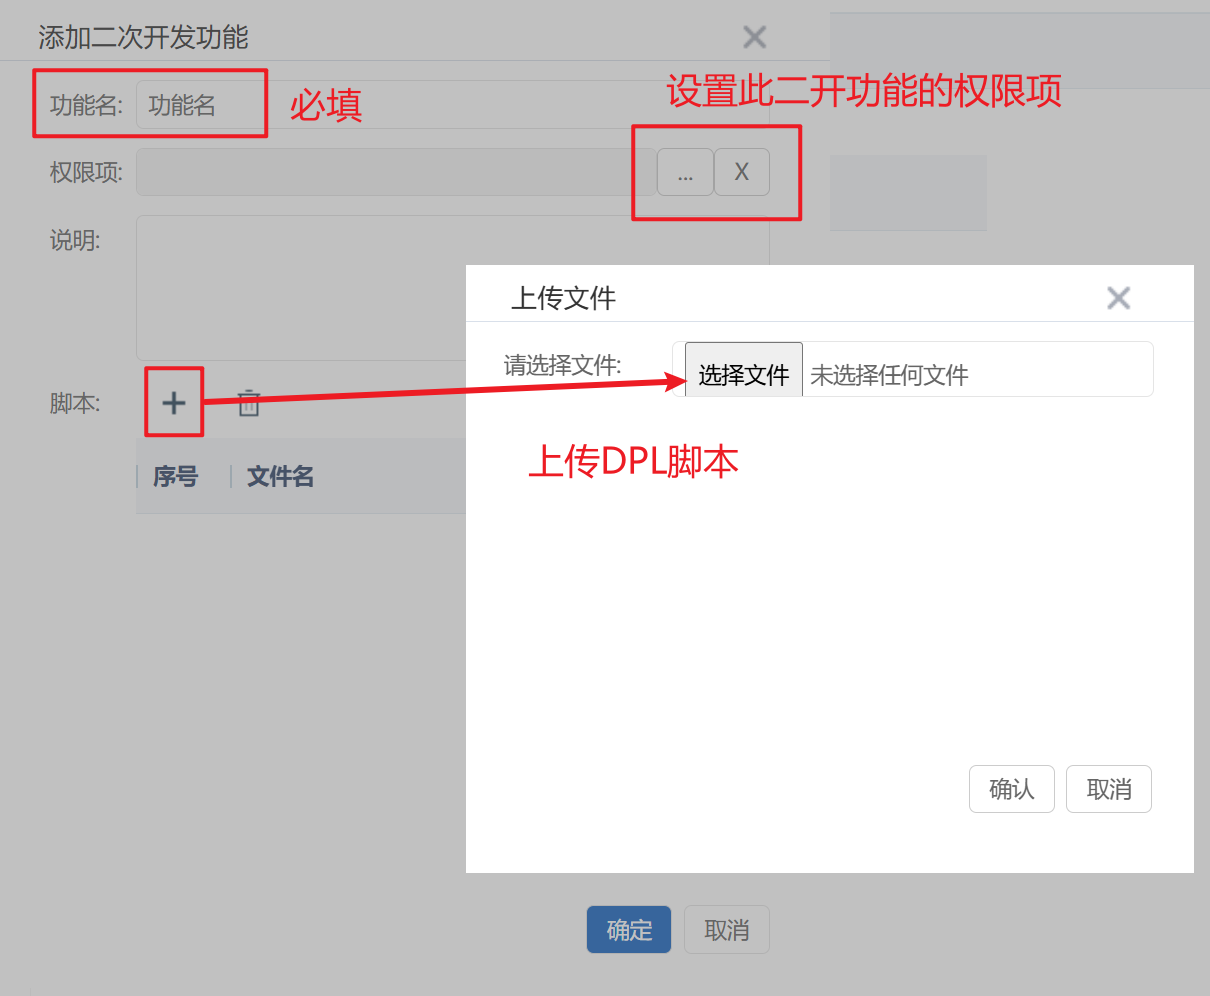This screenshot has height=996, width=1210.
Task: Click the 添加二次开发功能 title text
Action: pos(143,38)
